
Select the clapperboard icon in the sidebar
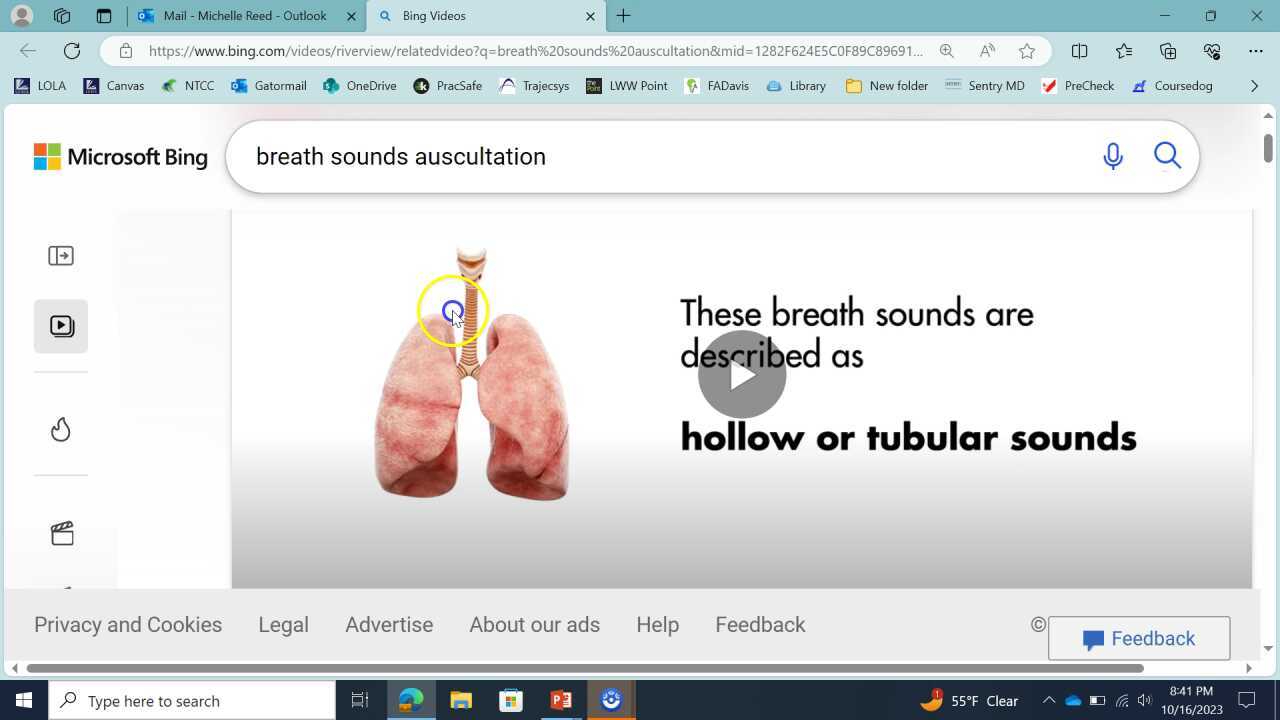pyautogui.click(x=60, y=533)
